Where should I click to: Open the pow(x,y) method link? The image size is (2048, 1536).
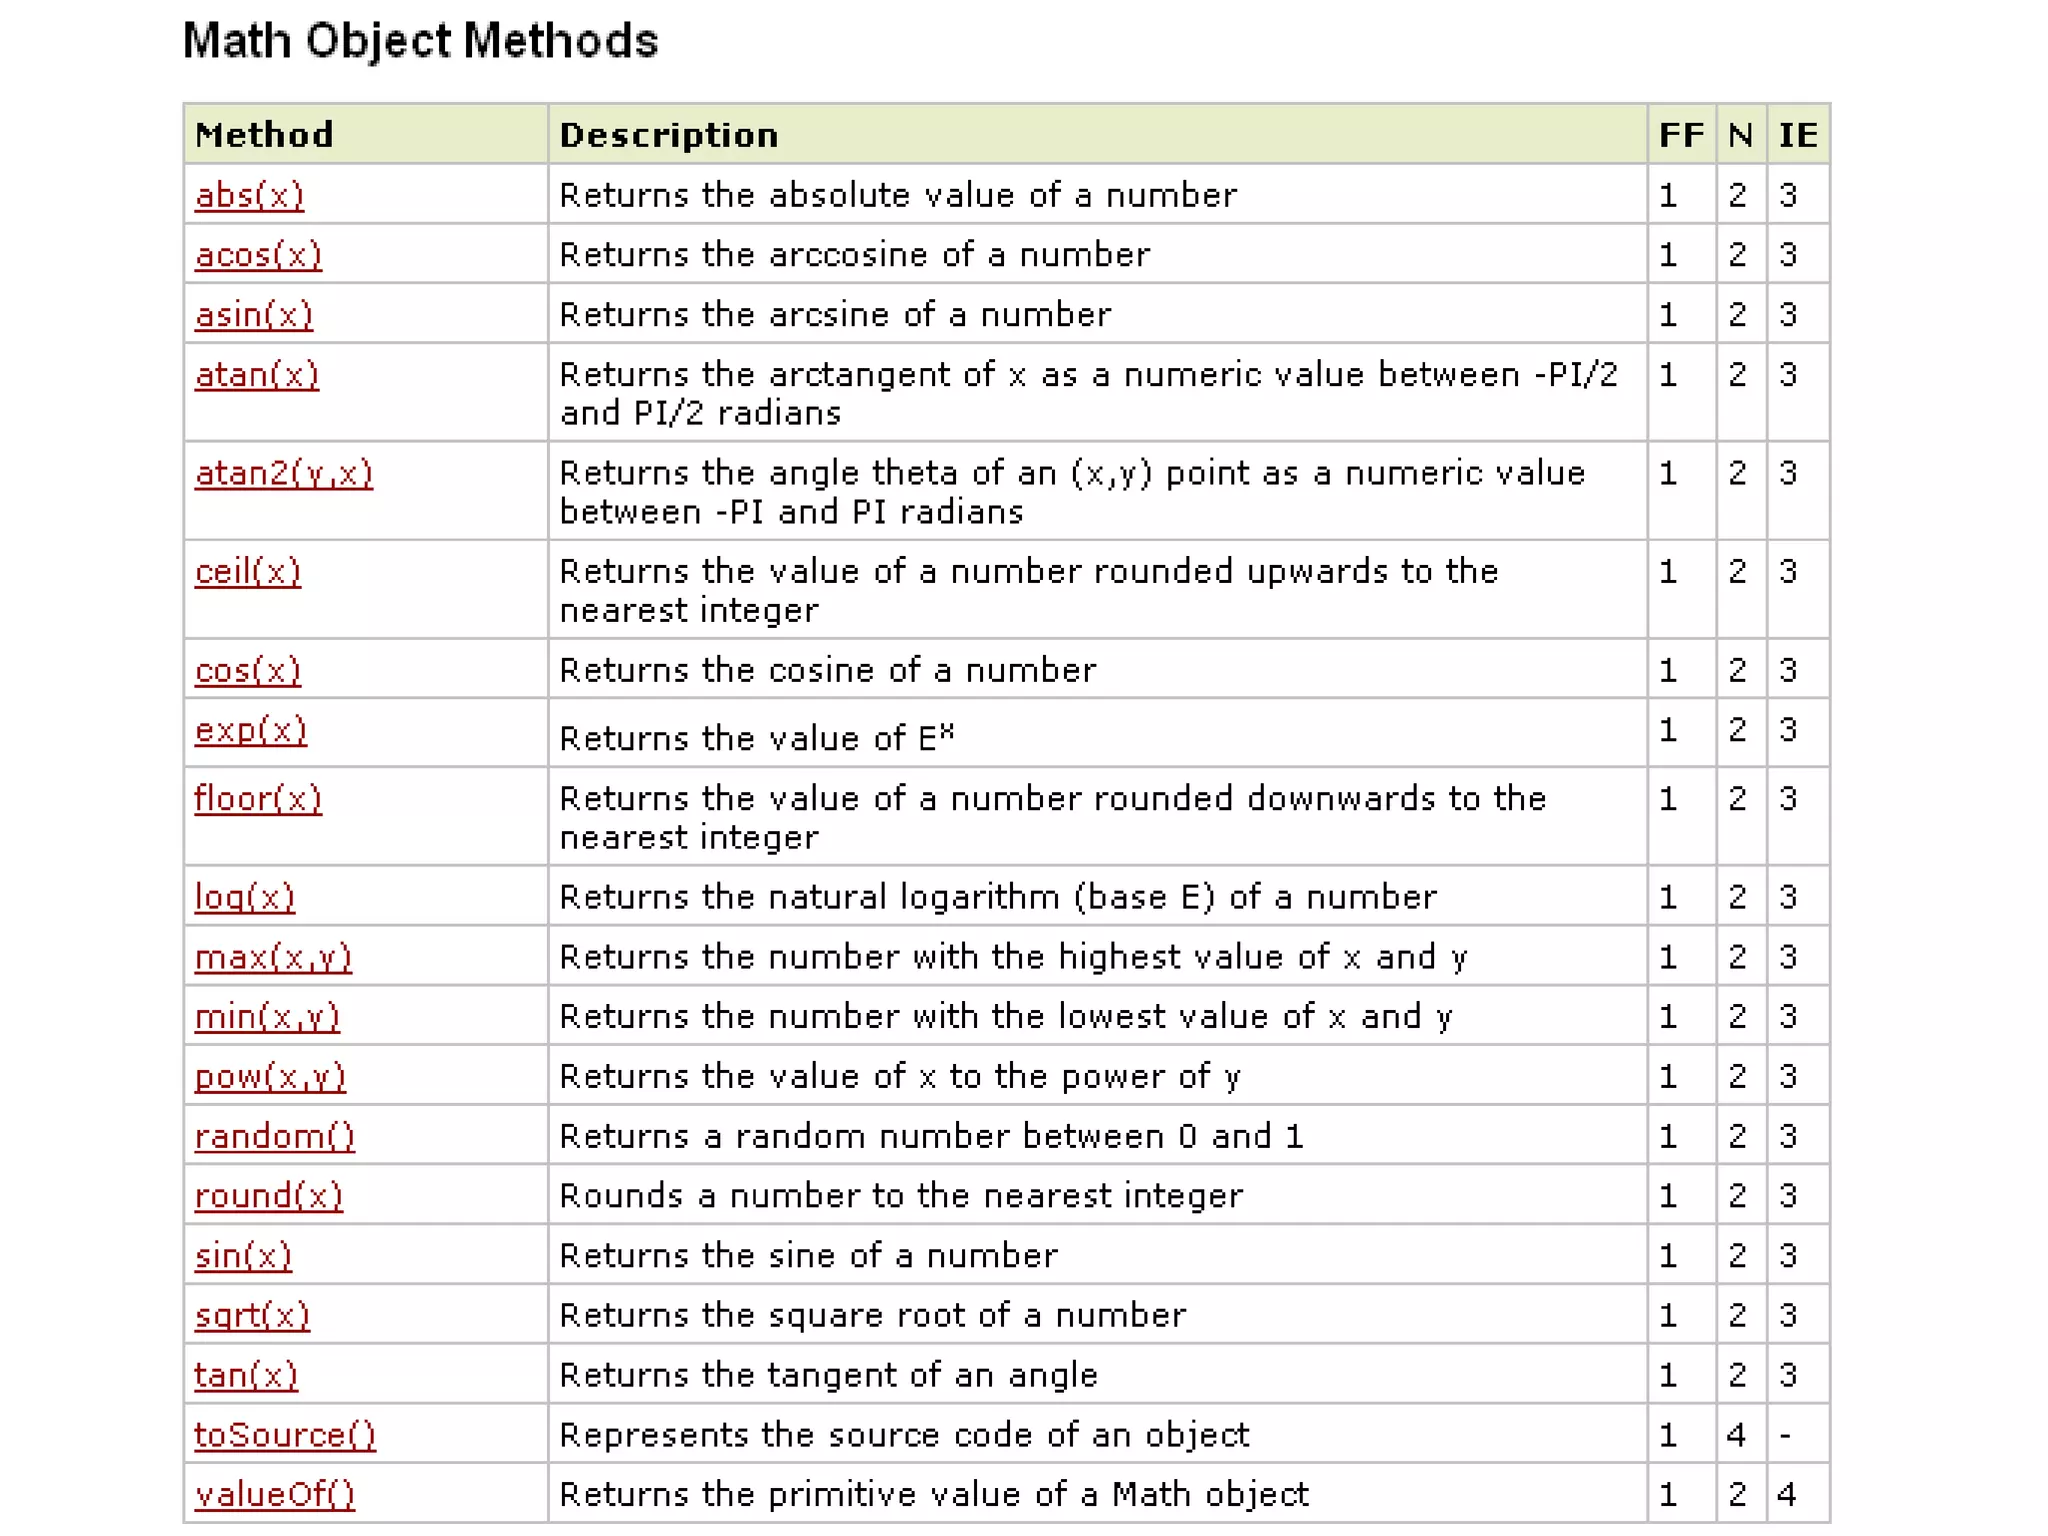[x=270, y=1077]
